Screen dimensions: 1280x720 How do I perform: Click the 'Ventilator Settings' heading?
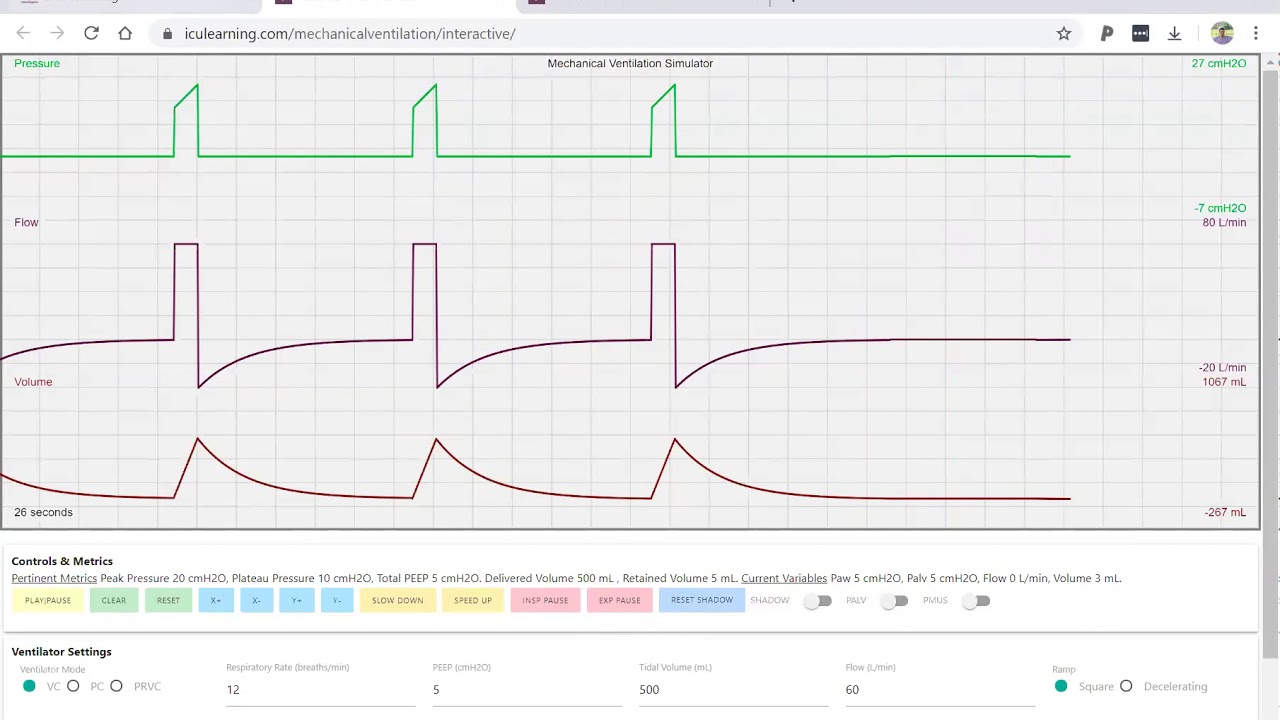(61, 652)
